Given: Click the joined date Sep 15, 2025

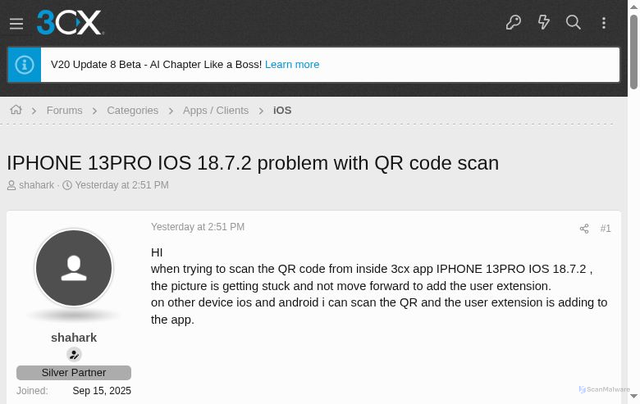Looking at the screenshot, I should [102, 391].
